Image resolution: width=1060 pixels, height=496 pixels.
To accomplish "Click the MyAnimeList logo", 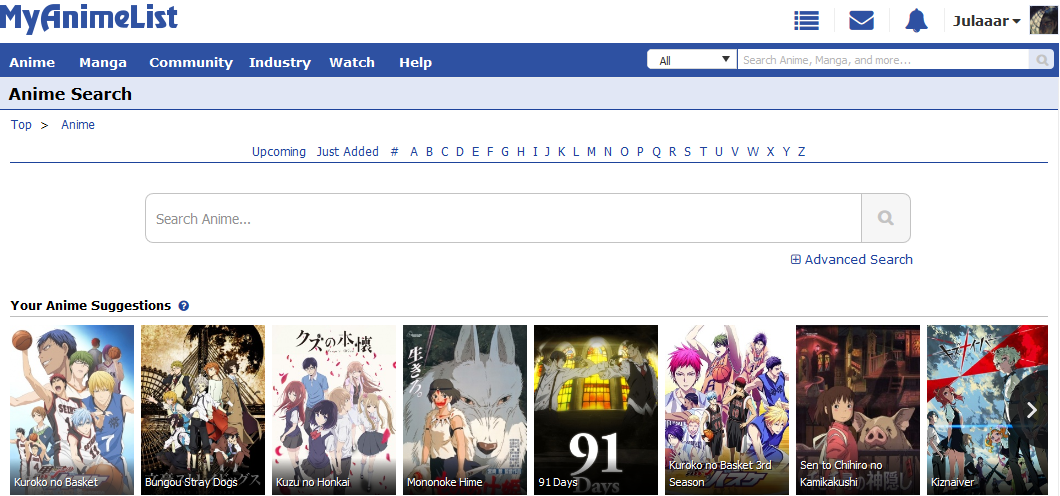I will click(89, 18).
